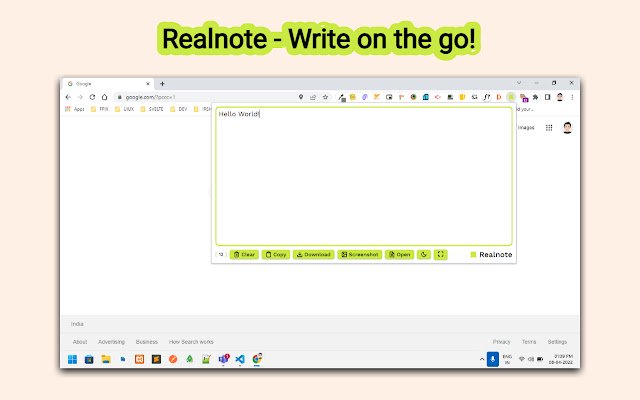The width and height of the screenshot is (640, 400).
Task: Open How Search works link
Action: pyautogui.click(x=191, y=342)
